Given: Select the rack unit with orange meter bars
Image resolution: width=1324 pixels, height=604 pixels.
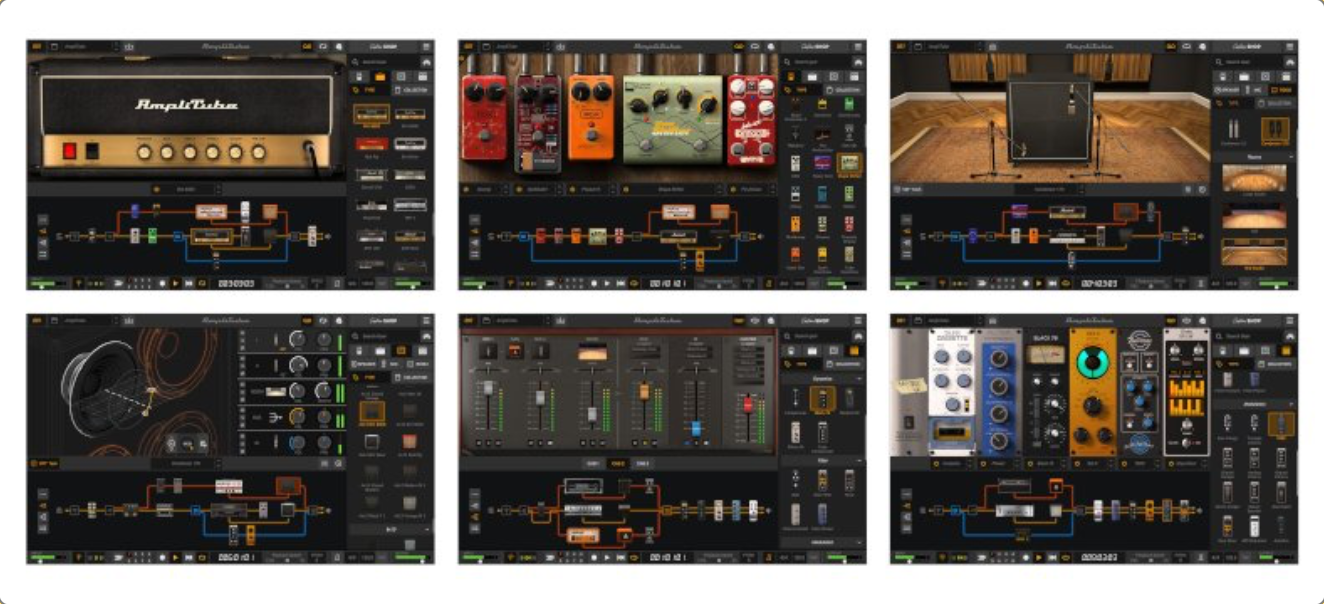Looking at the screenshot, I should [1187, 391].
